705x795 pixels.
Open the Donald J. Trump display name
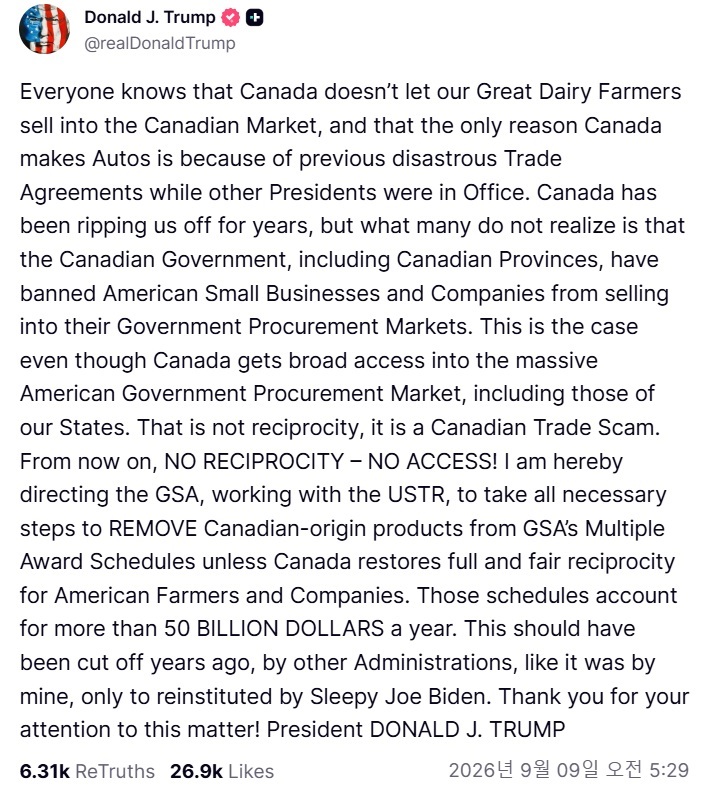pos(150,17)
